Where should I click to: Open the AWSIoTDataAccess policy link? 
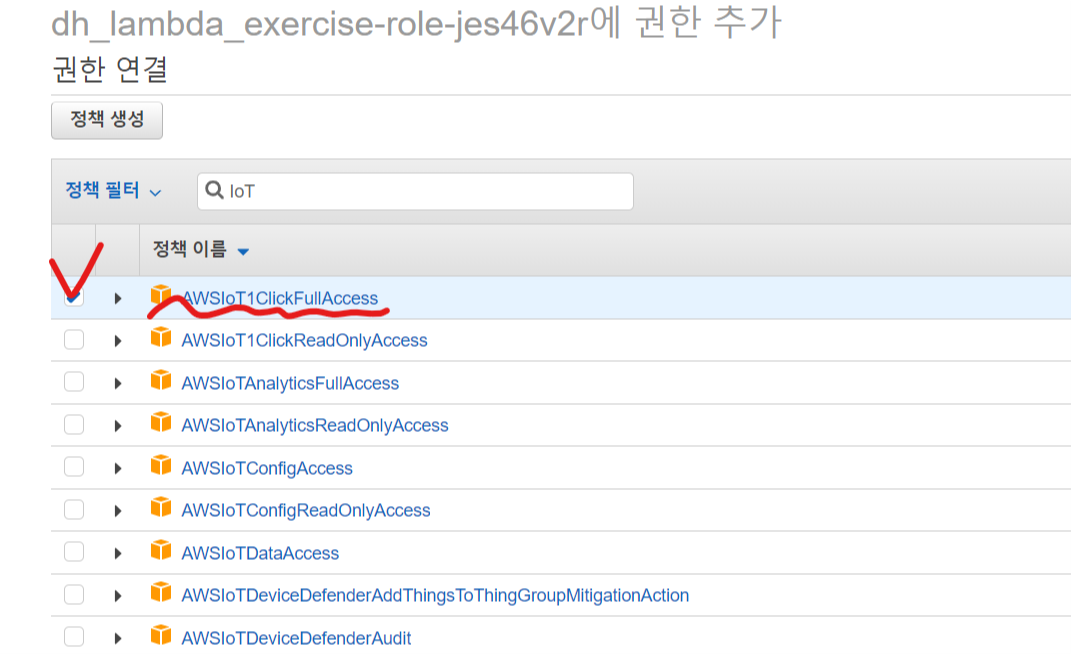click(x=260, y=554)
